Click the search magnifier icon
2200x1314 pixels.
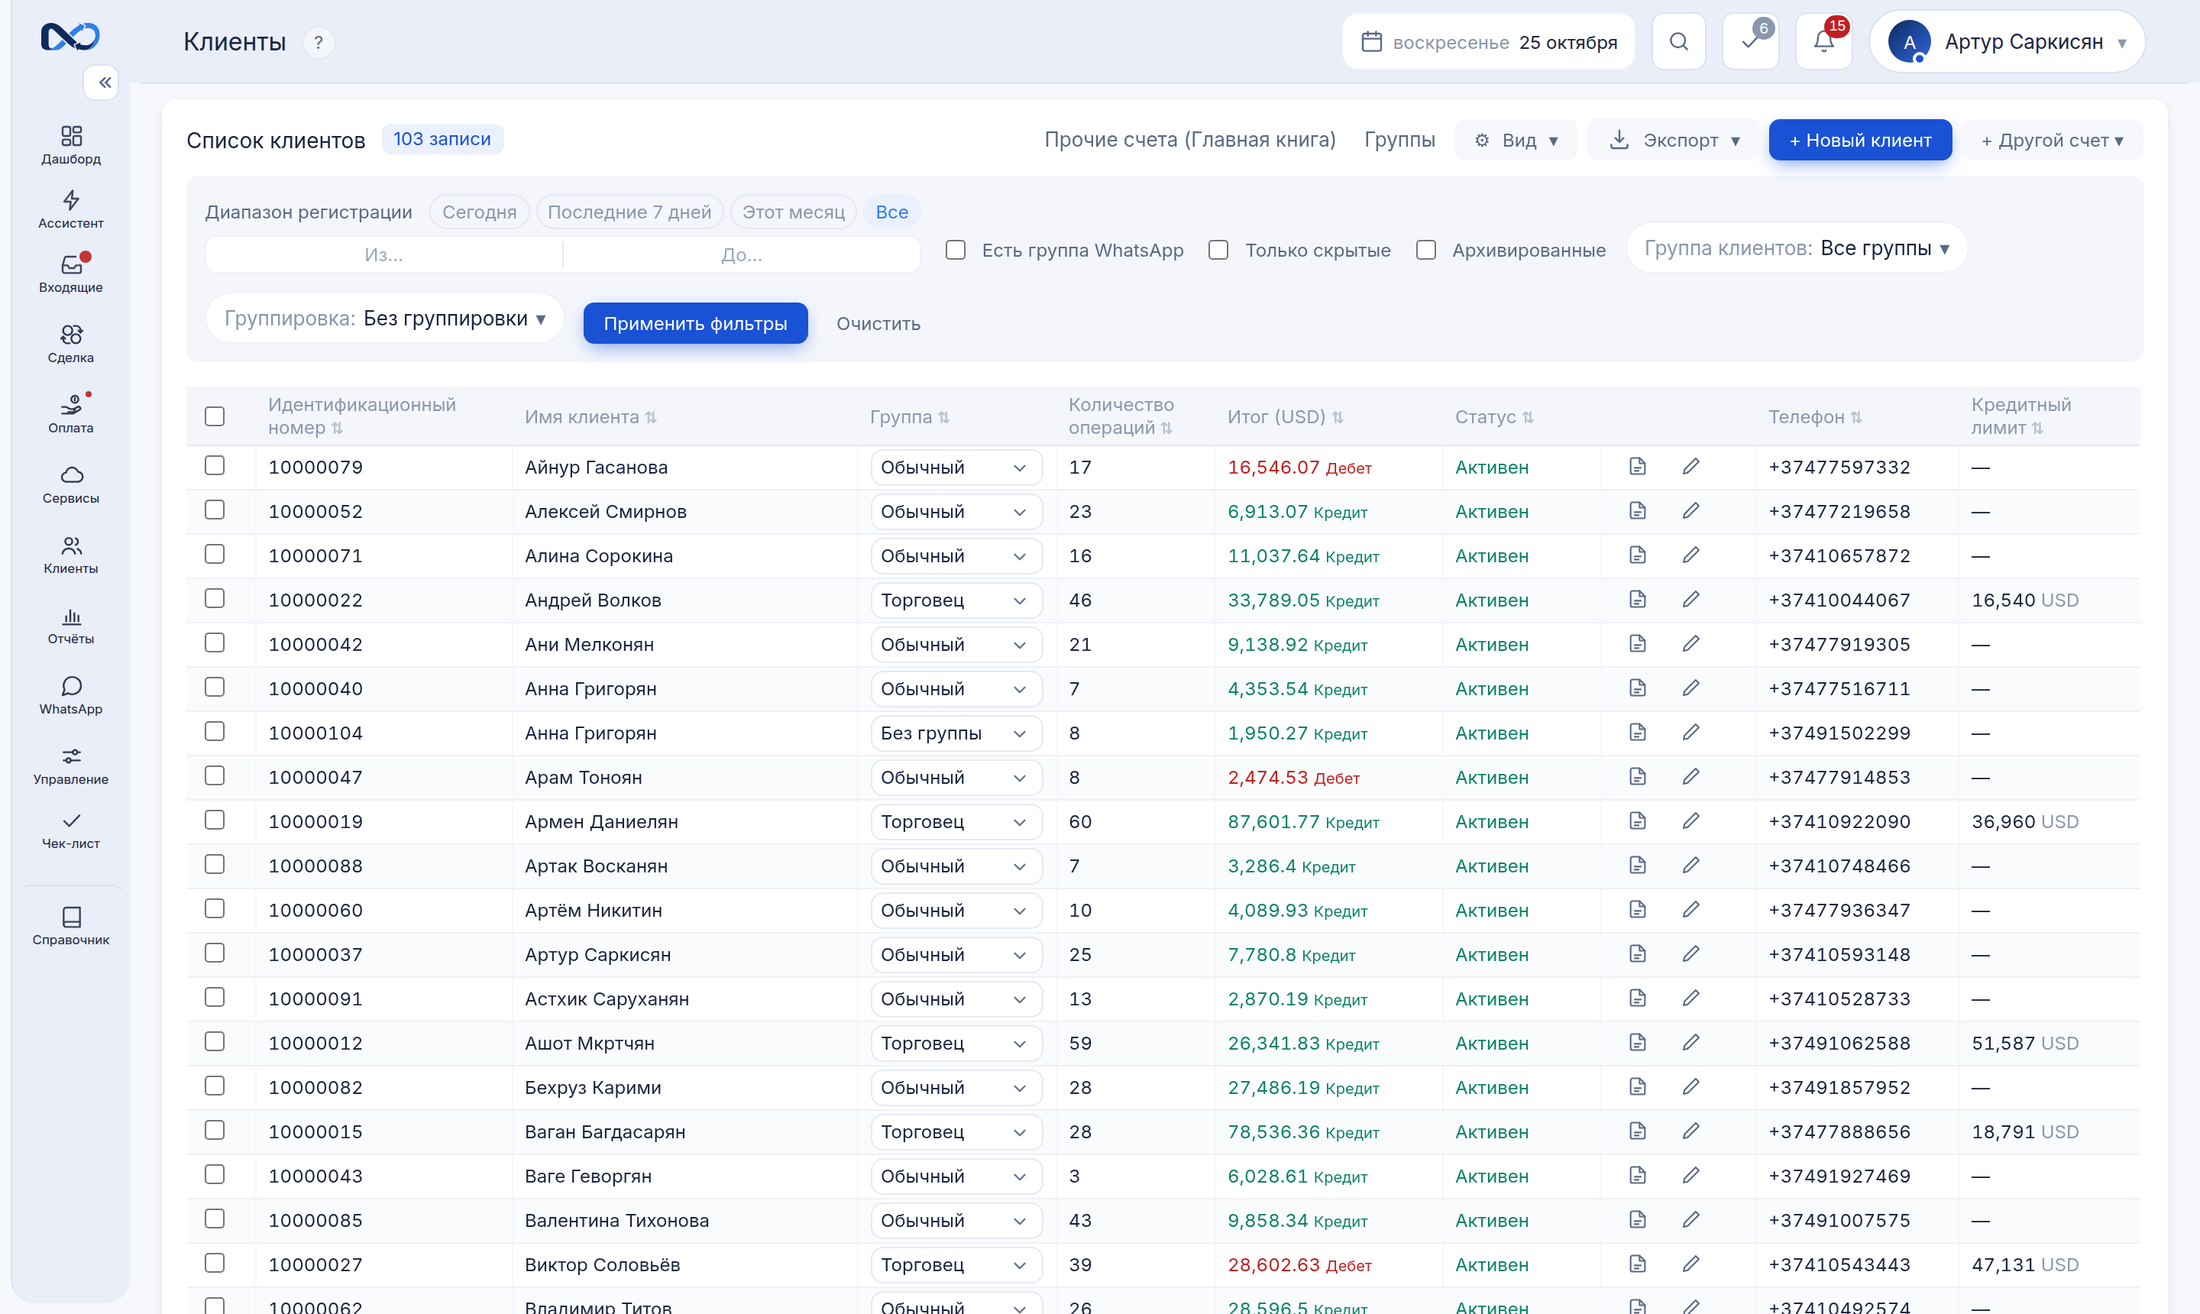tap(1679, 42)
